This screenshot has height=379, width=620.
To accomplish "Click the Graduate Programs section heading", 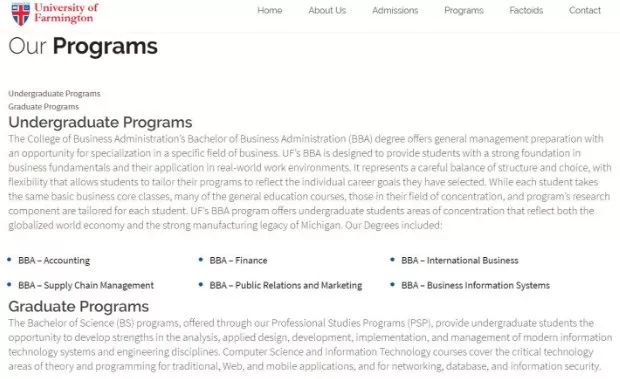I will pos(79,306).
